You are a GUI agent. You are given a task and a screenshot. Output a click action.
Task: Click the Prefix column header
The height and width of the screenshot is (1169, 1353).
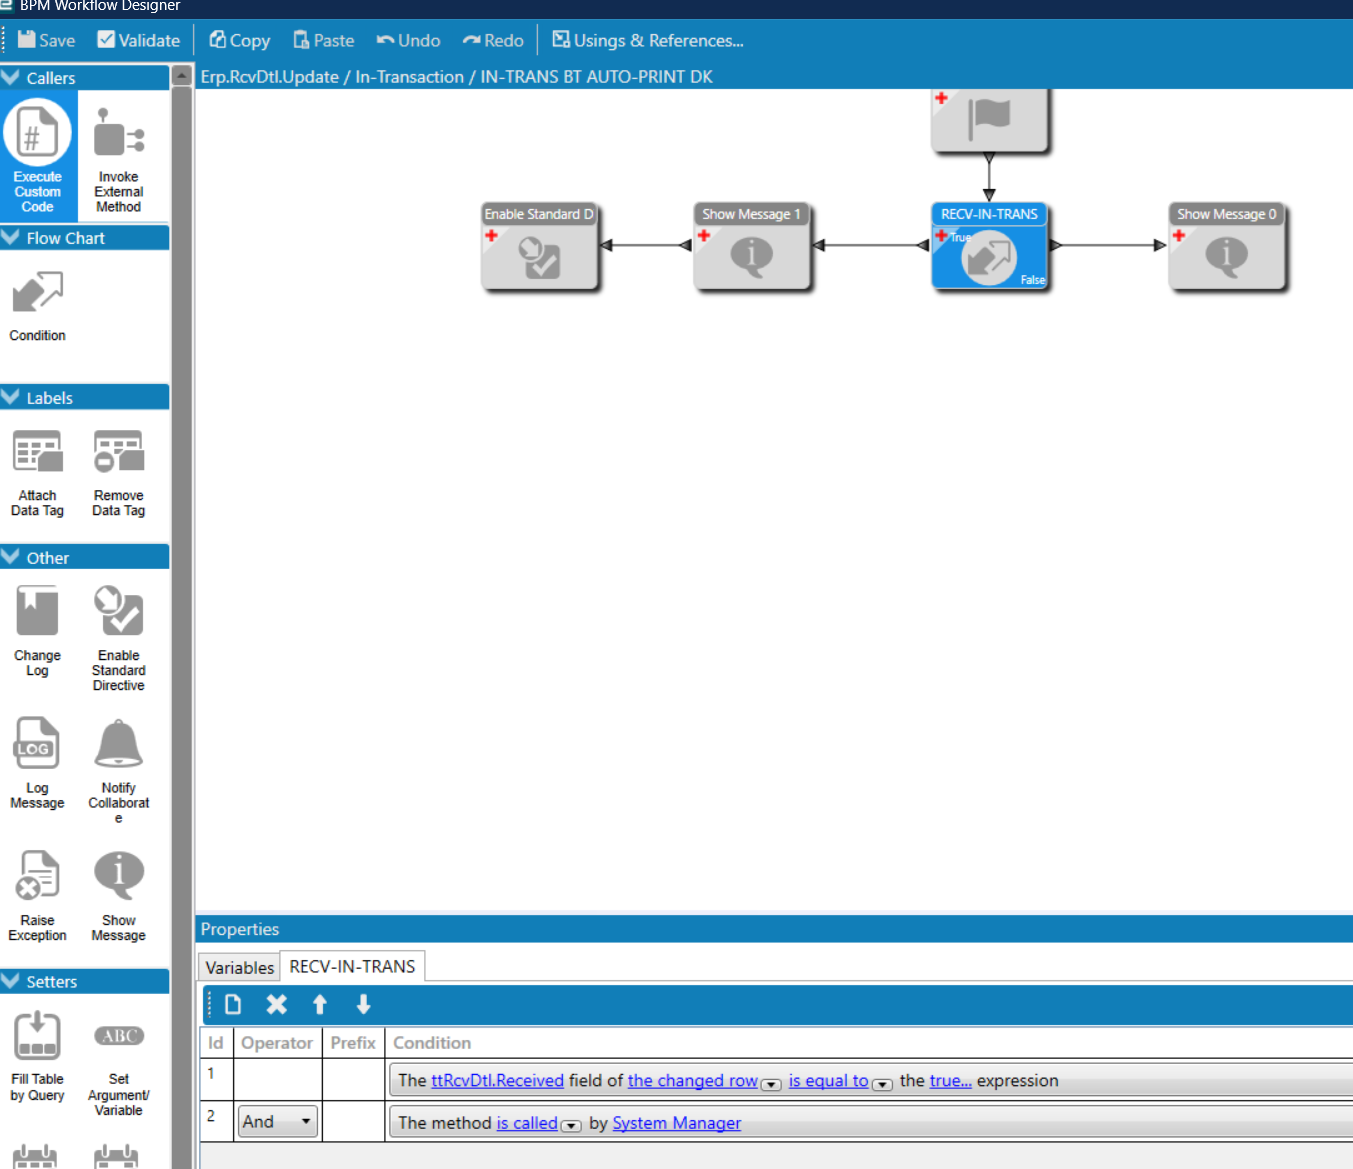click(x=353, y=1042)
